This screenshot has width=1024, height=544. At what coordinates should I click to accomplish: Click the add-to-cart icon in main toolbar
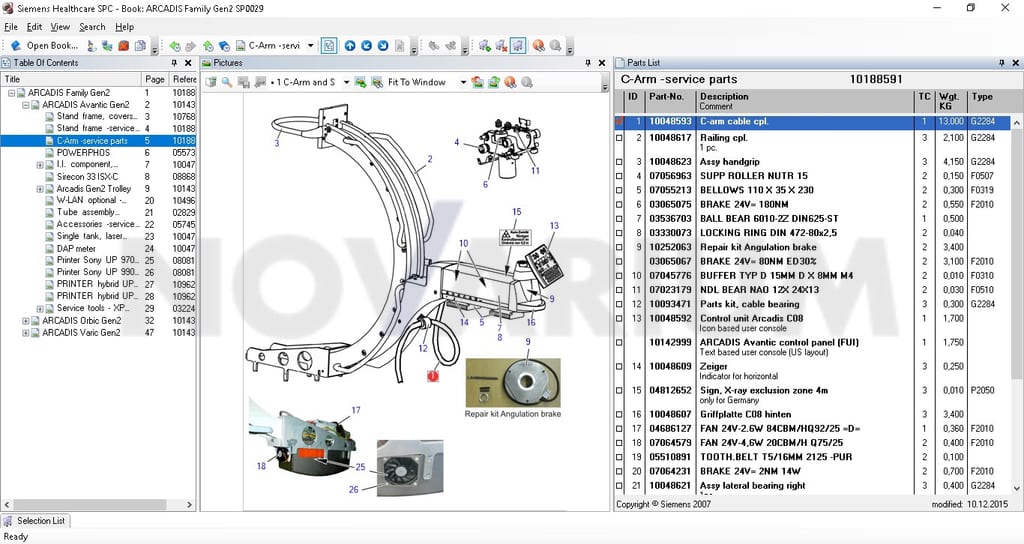pos(485,46)
